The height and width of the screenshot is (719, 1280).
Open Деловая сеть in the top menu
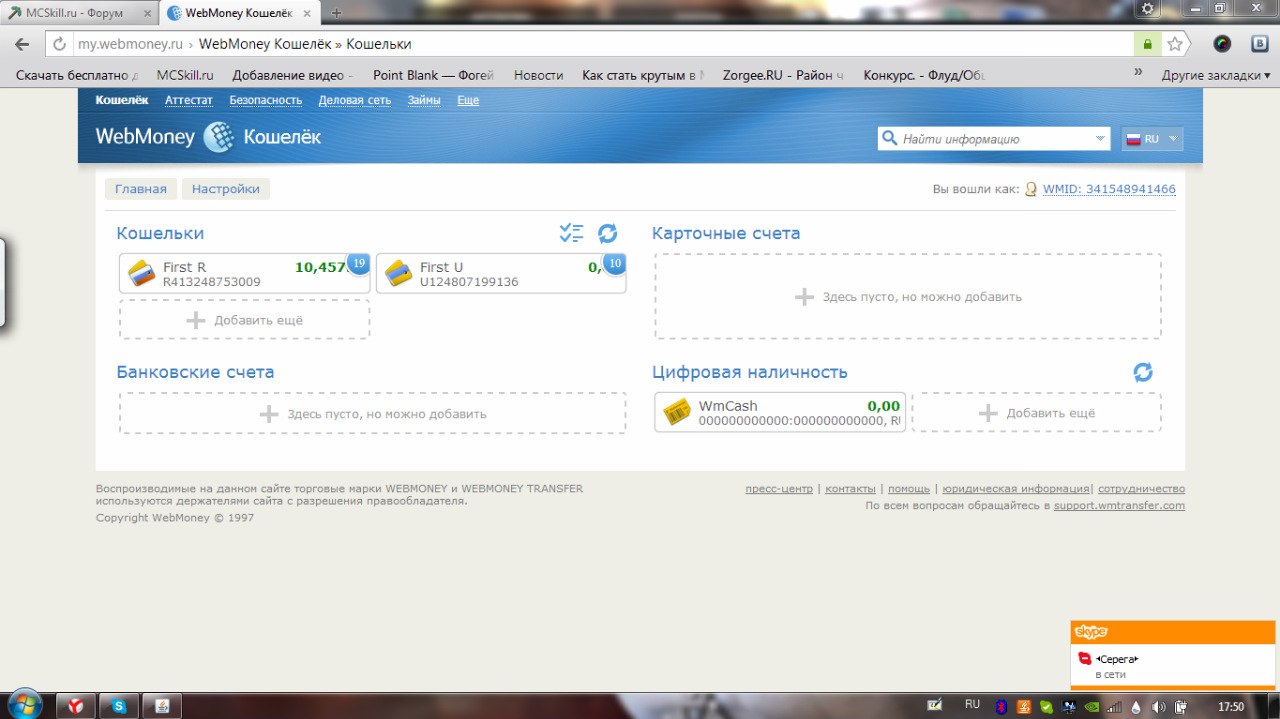[355, 100]
